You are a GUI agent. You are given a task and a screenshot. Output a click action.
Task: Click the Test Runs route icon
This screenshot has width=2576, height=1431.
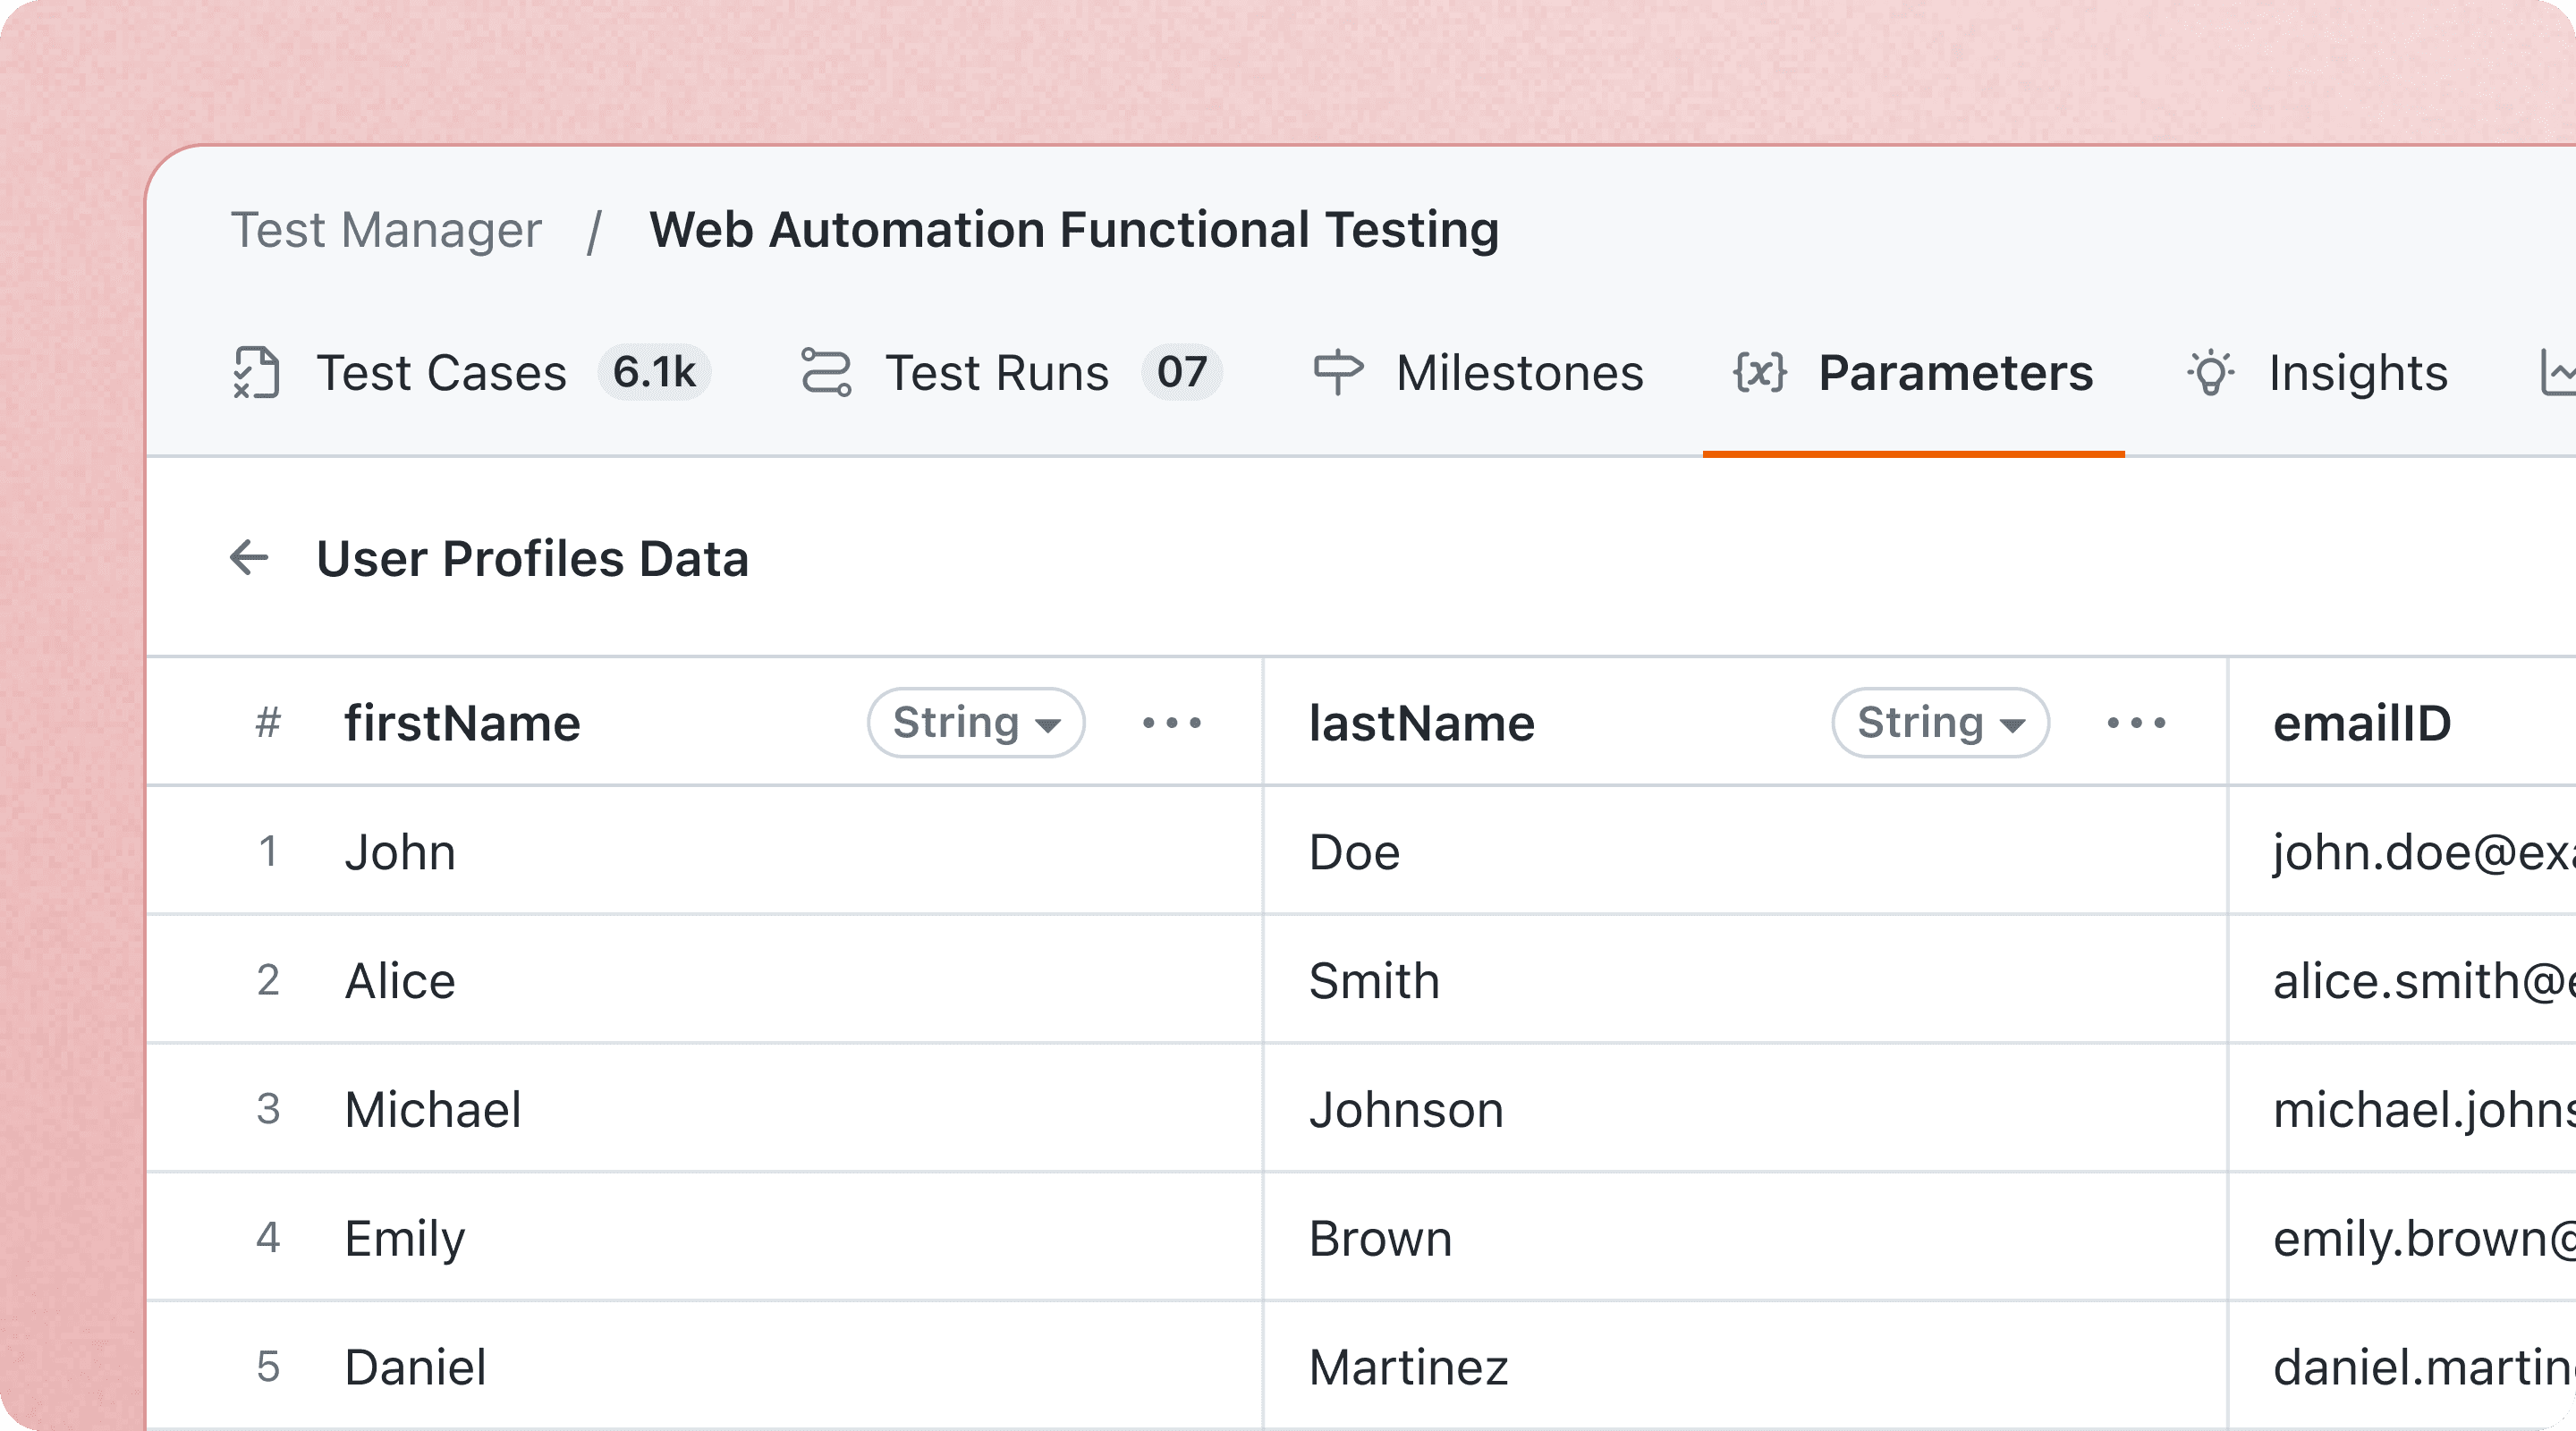coord(826,373)
